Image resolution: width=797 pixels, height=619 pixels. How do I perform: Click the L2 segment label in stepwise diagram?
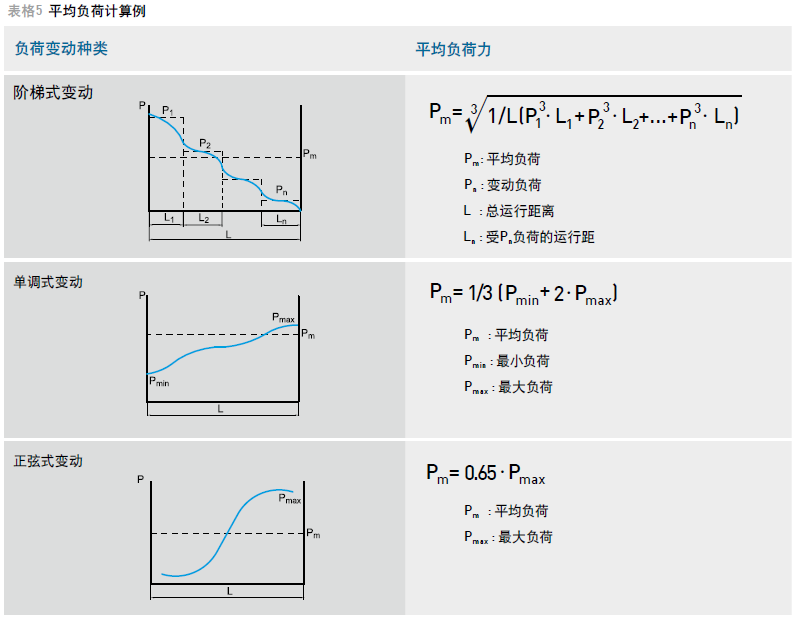203,217
